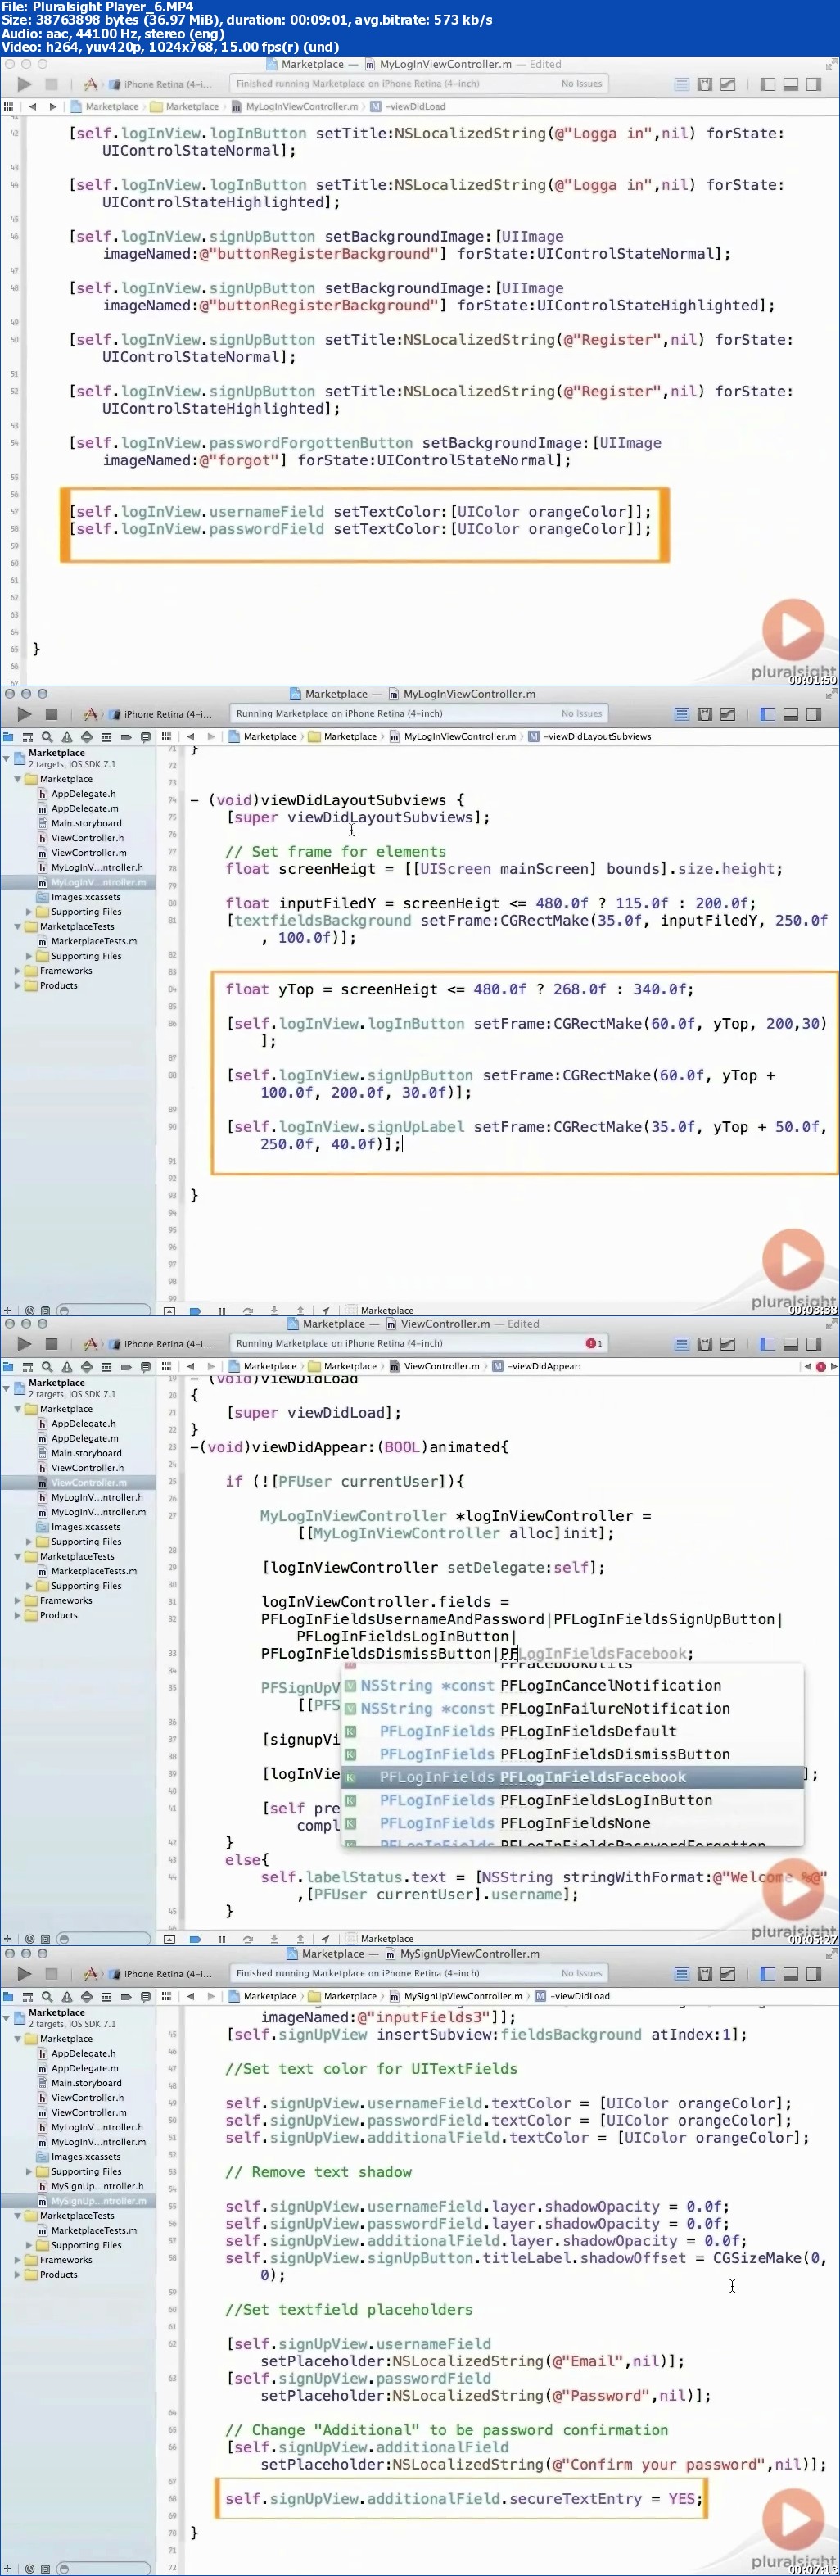Collapse Marketplace project root in viewDidLayoutSubviews navigator
Screen dimensions: 840x2576
[x=6, y=758]
